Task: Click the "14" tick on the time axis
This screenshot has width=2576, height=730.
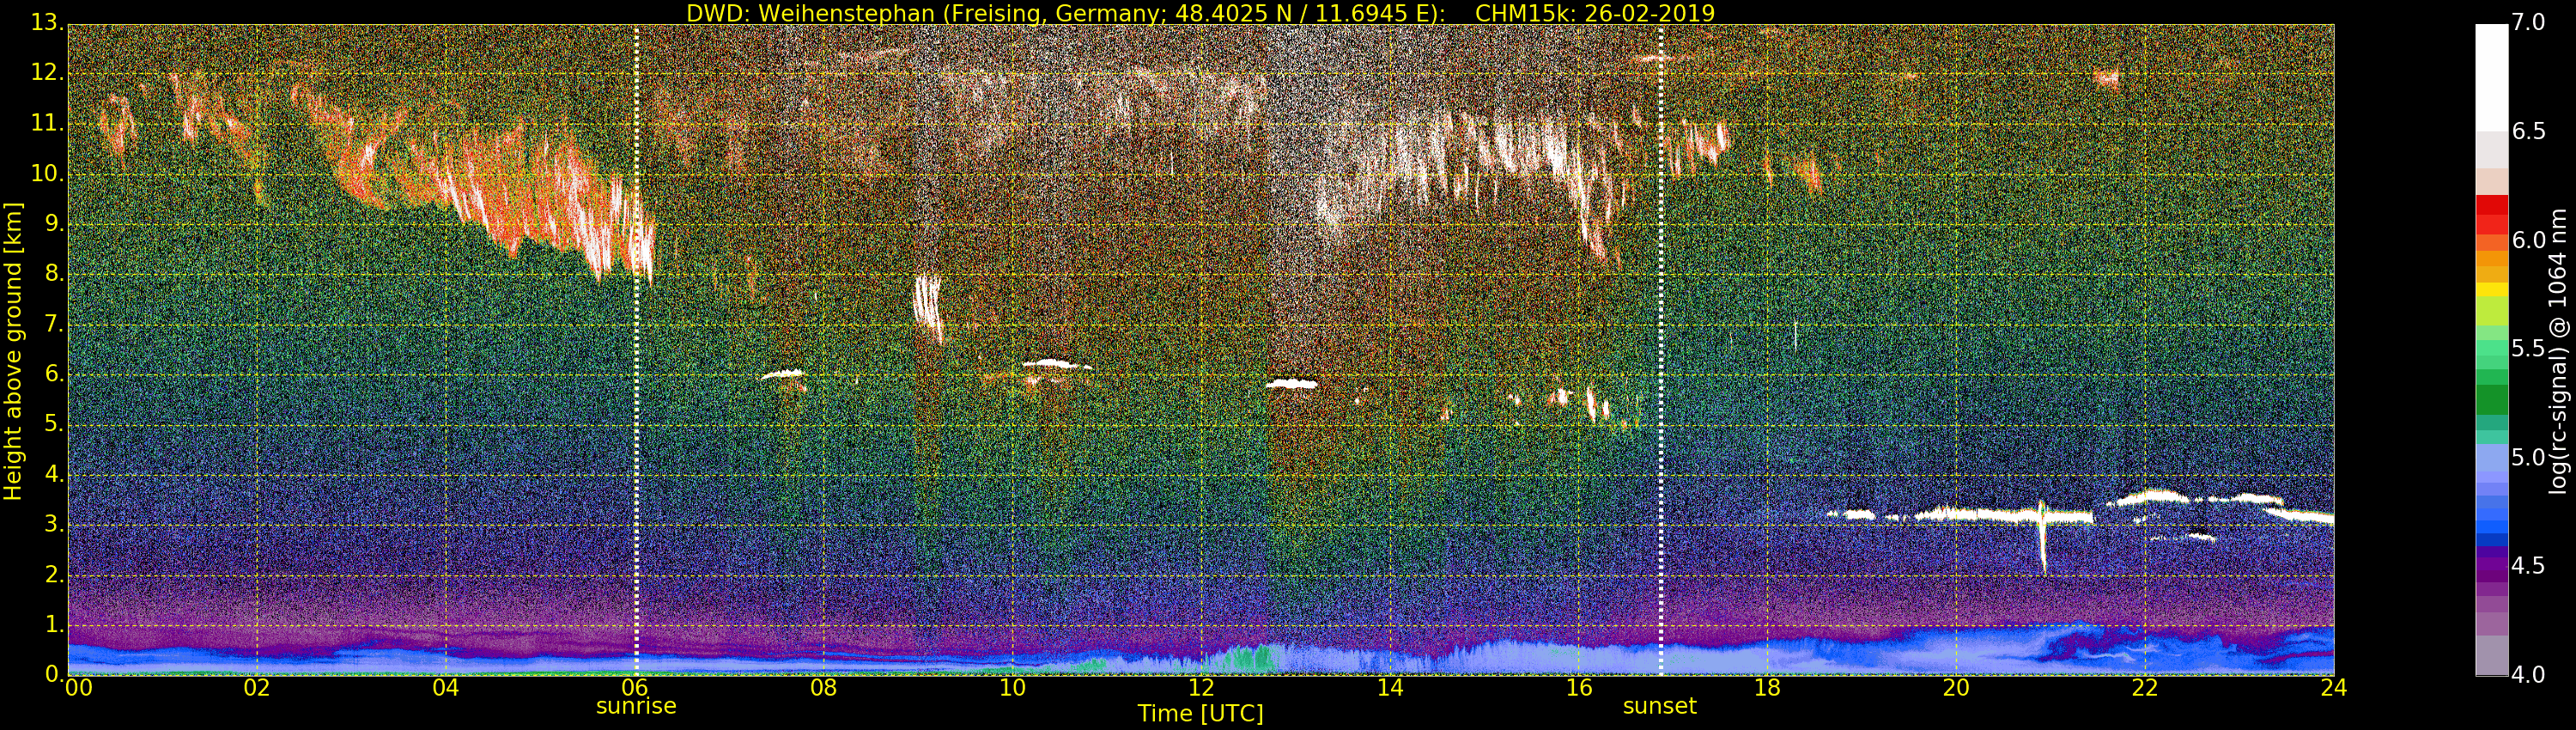Action: (1390, 688)
